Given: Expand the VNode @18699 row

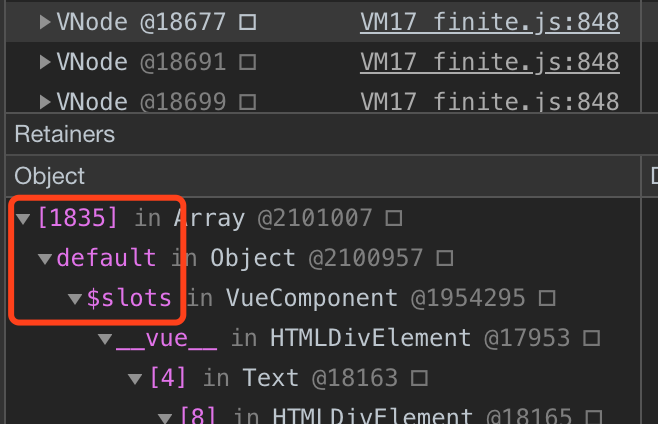Looking at the screenshot, I should tap(44, 102).
